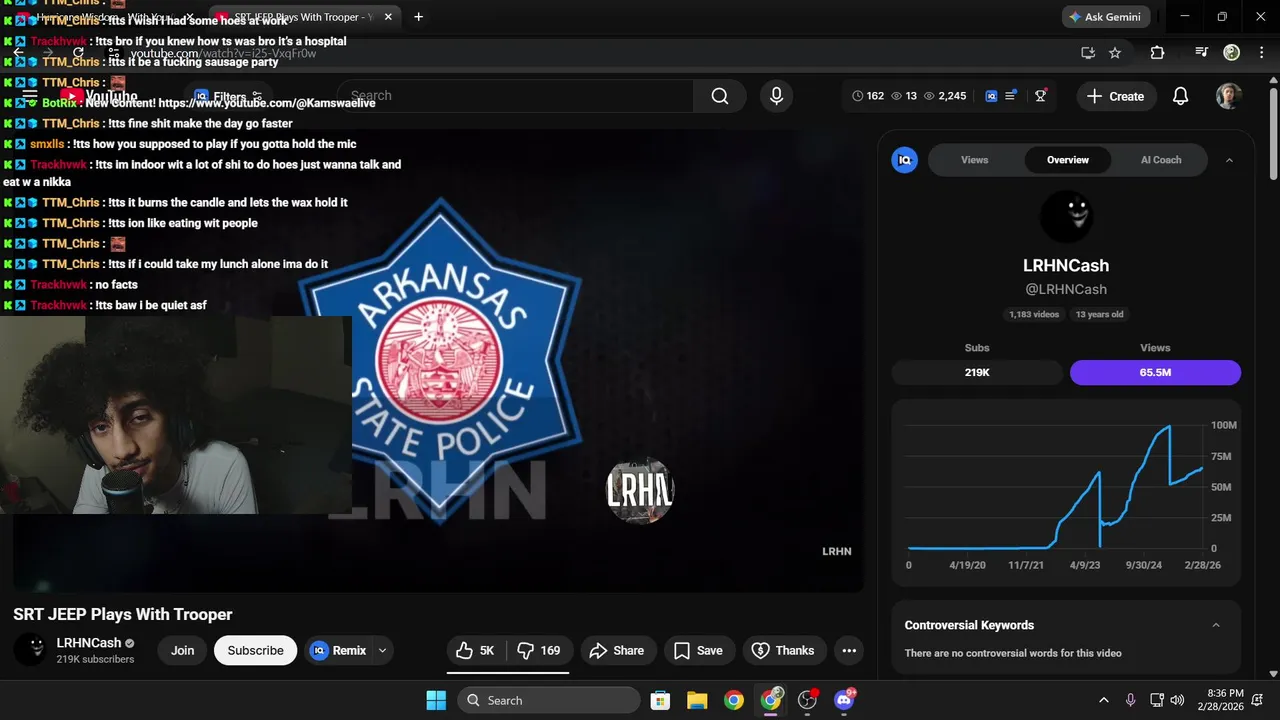The height and width of the screenshot is (720, 1280).
Task: Click the 13 years old badge
Action: tap(1099, 314)
